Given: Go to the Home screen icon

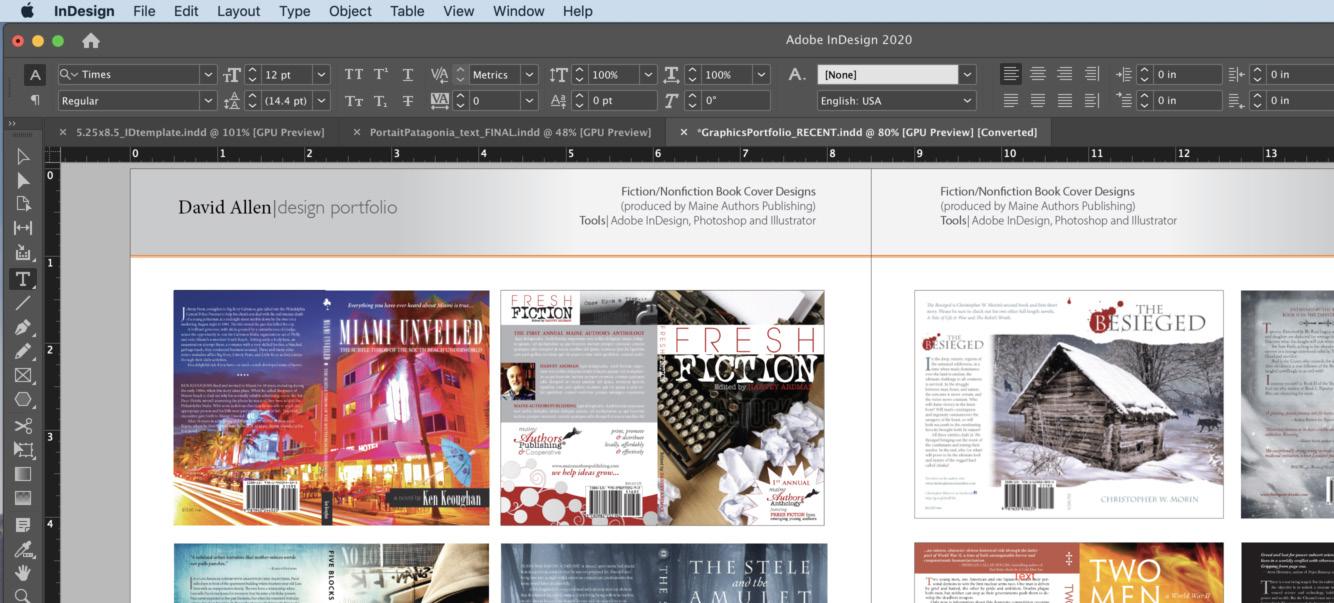Looking at the screenshot, I should click(90, 41).
